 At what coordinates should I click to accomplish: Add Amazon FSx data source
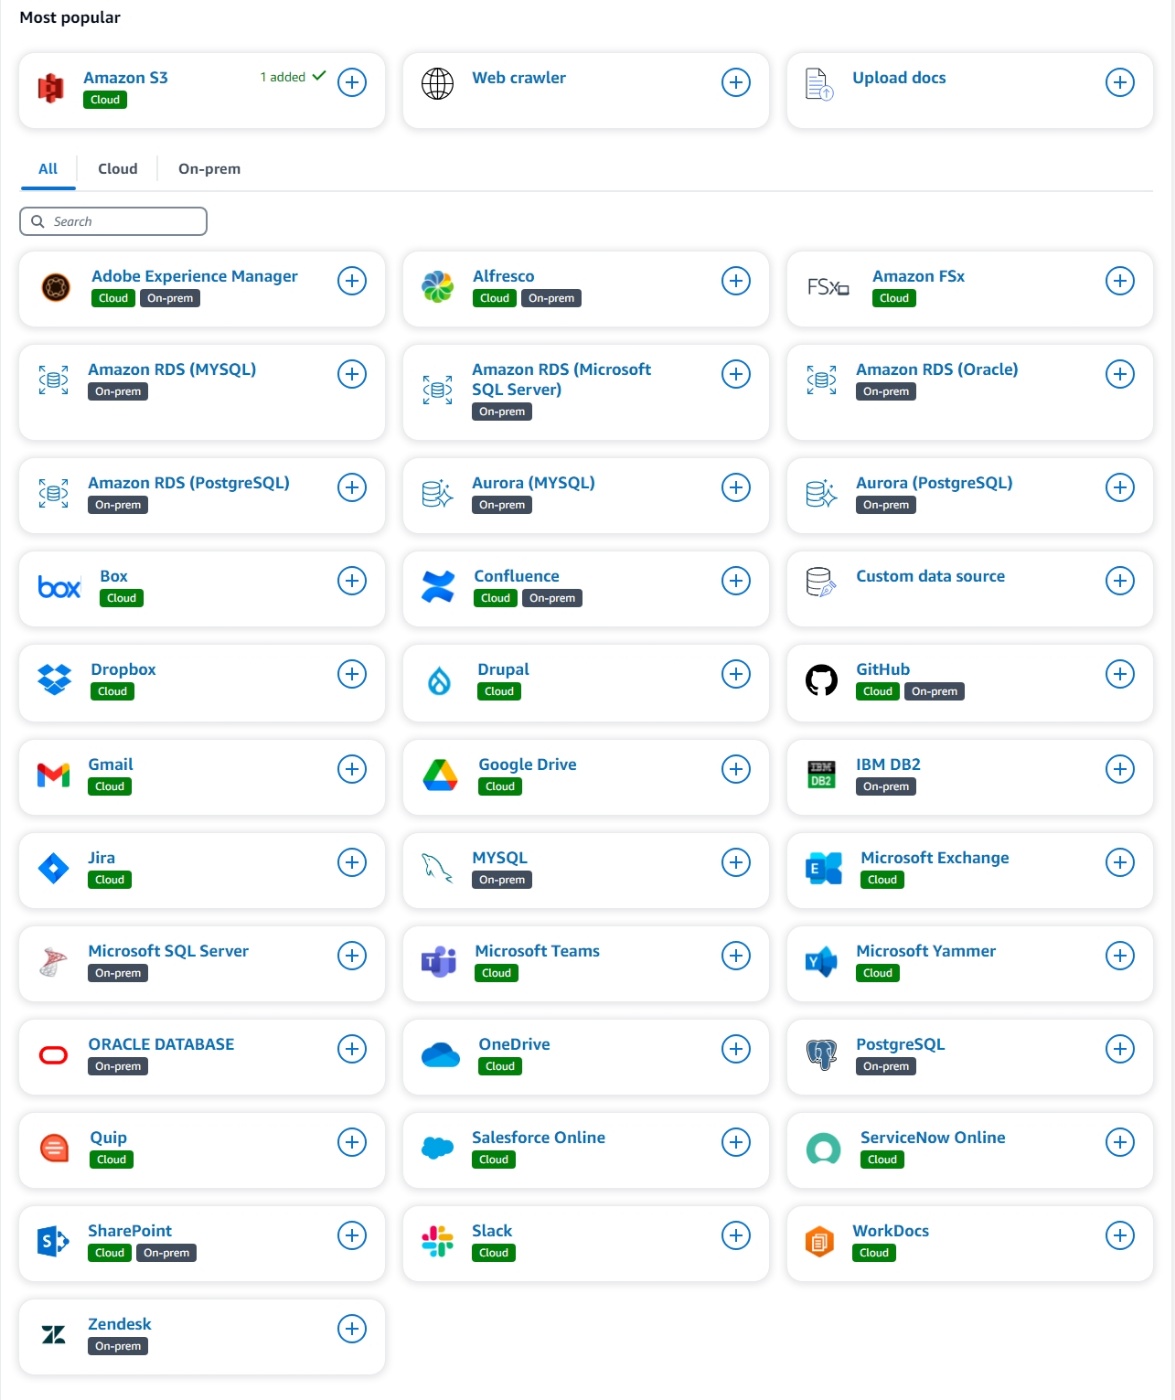coord(1120,281)
